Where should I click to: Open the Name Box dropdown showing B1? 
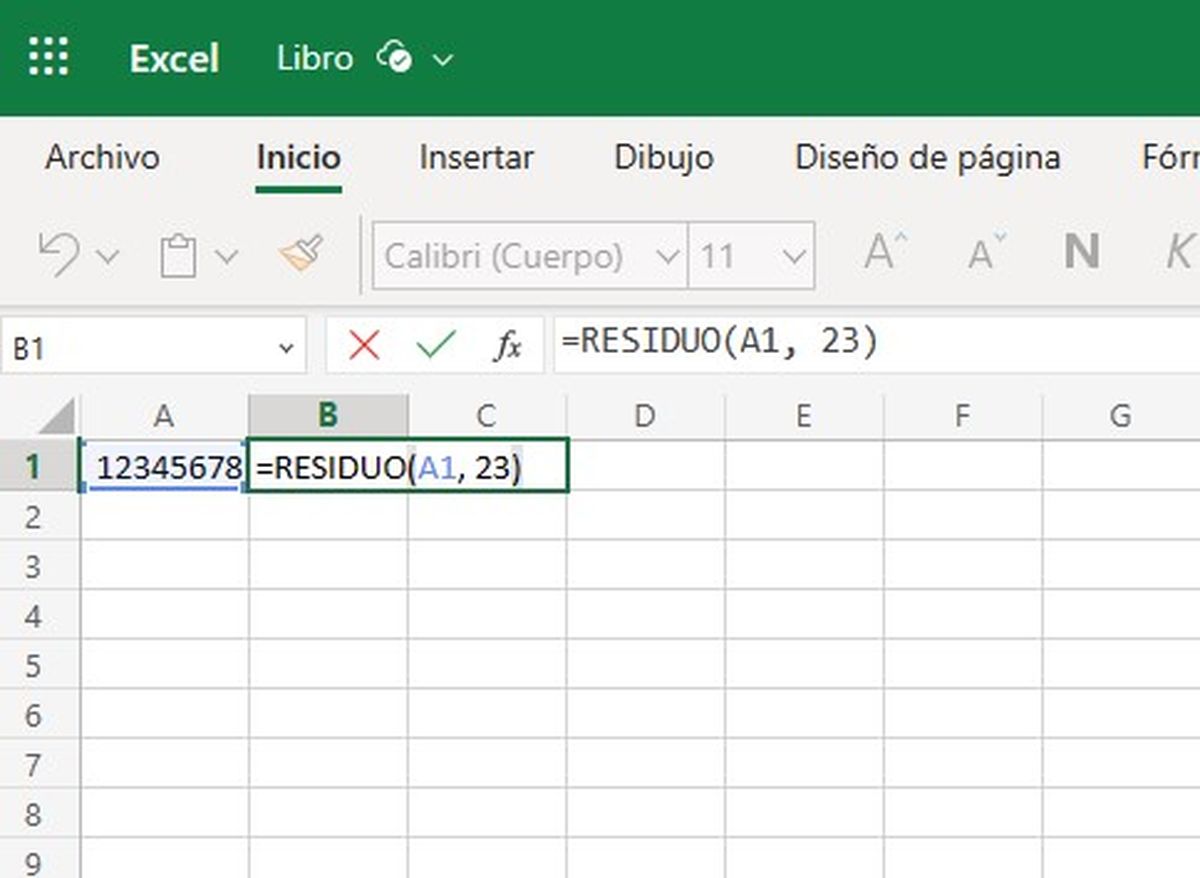(x=283, y=345)
